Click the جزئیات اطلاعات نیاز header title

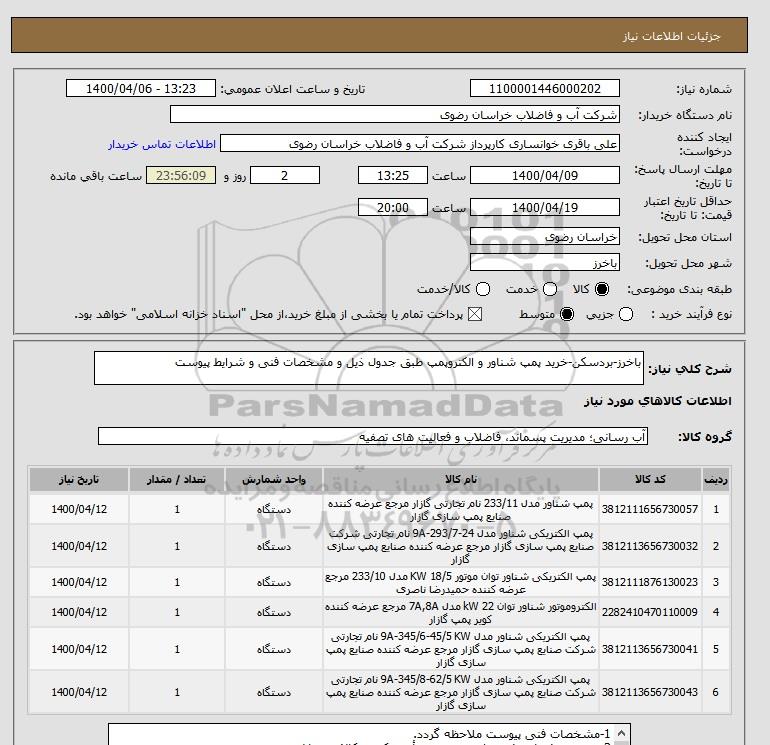coord(671,37)
